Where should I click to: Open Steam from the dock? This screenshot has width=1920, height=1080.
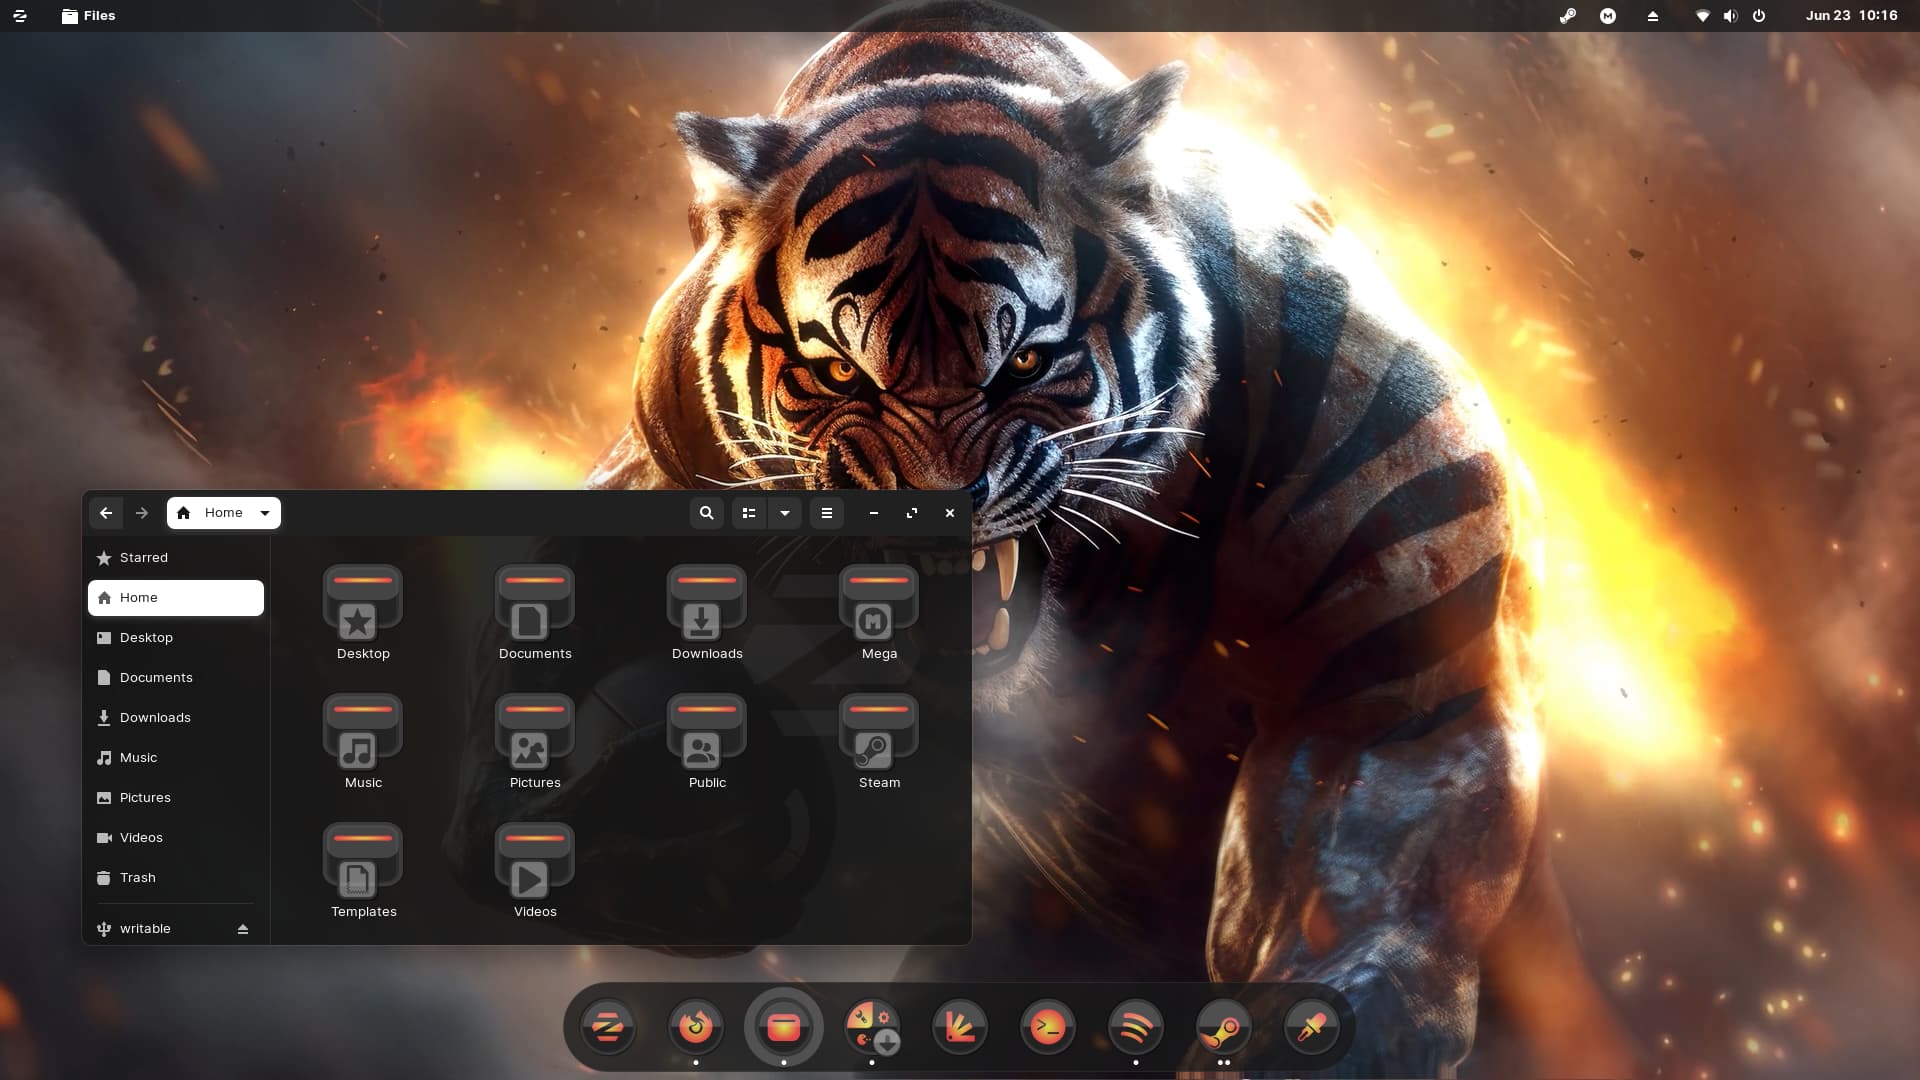click(x=1224, y=1027)
